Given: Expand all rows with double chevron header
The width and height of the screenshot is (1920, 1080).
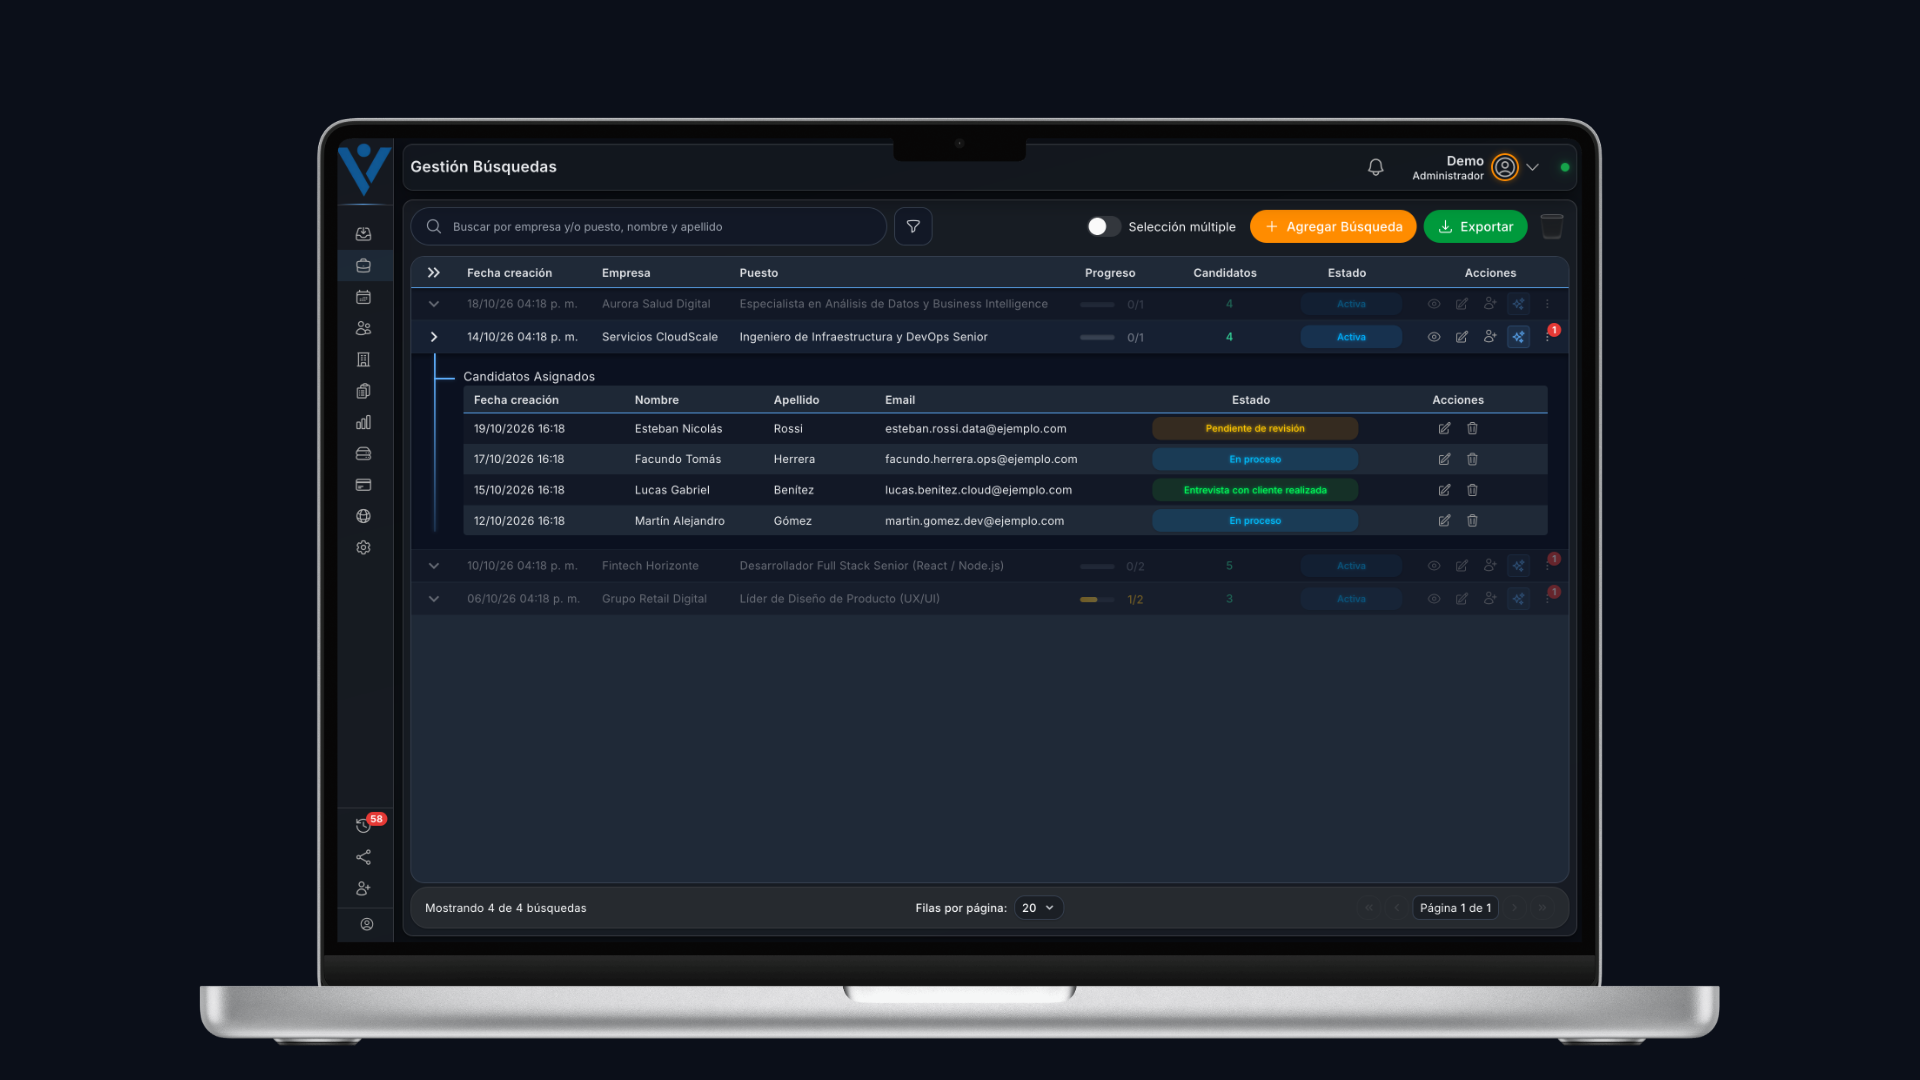Looking at the screenshot, I should [434, 273].
